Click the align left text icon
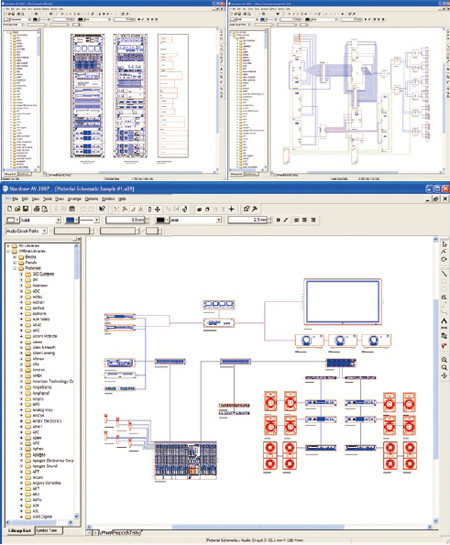Screen dimensions: 450x545 pyautogui.click(x=296, y=220)
